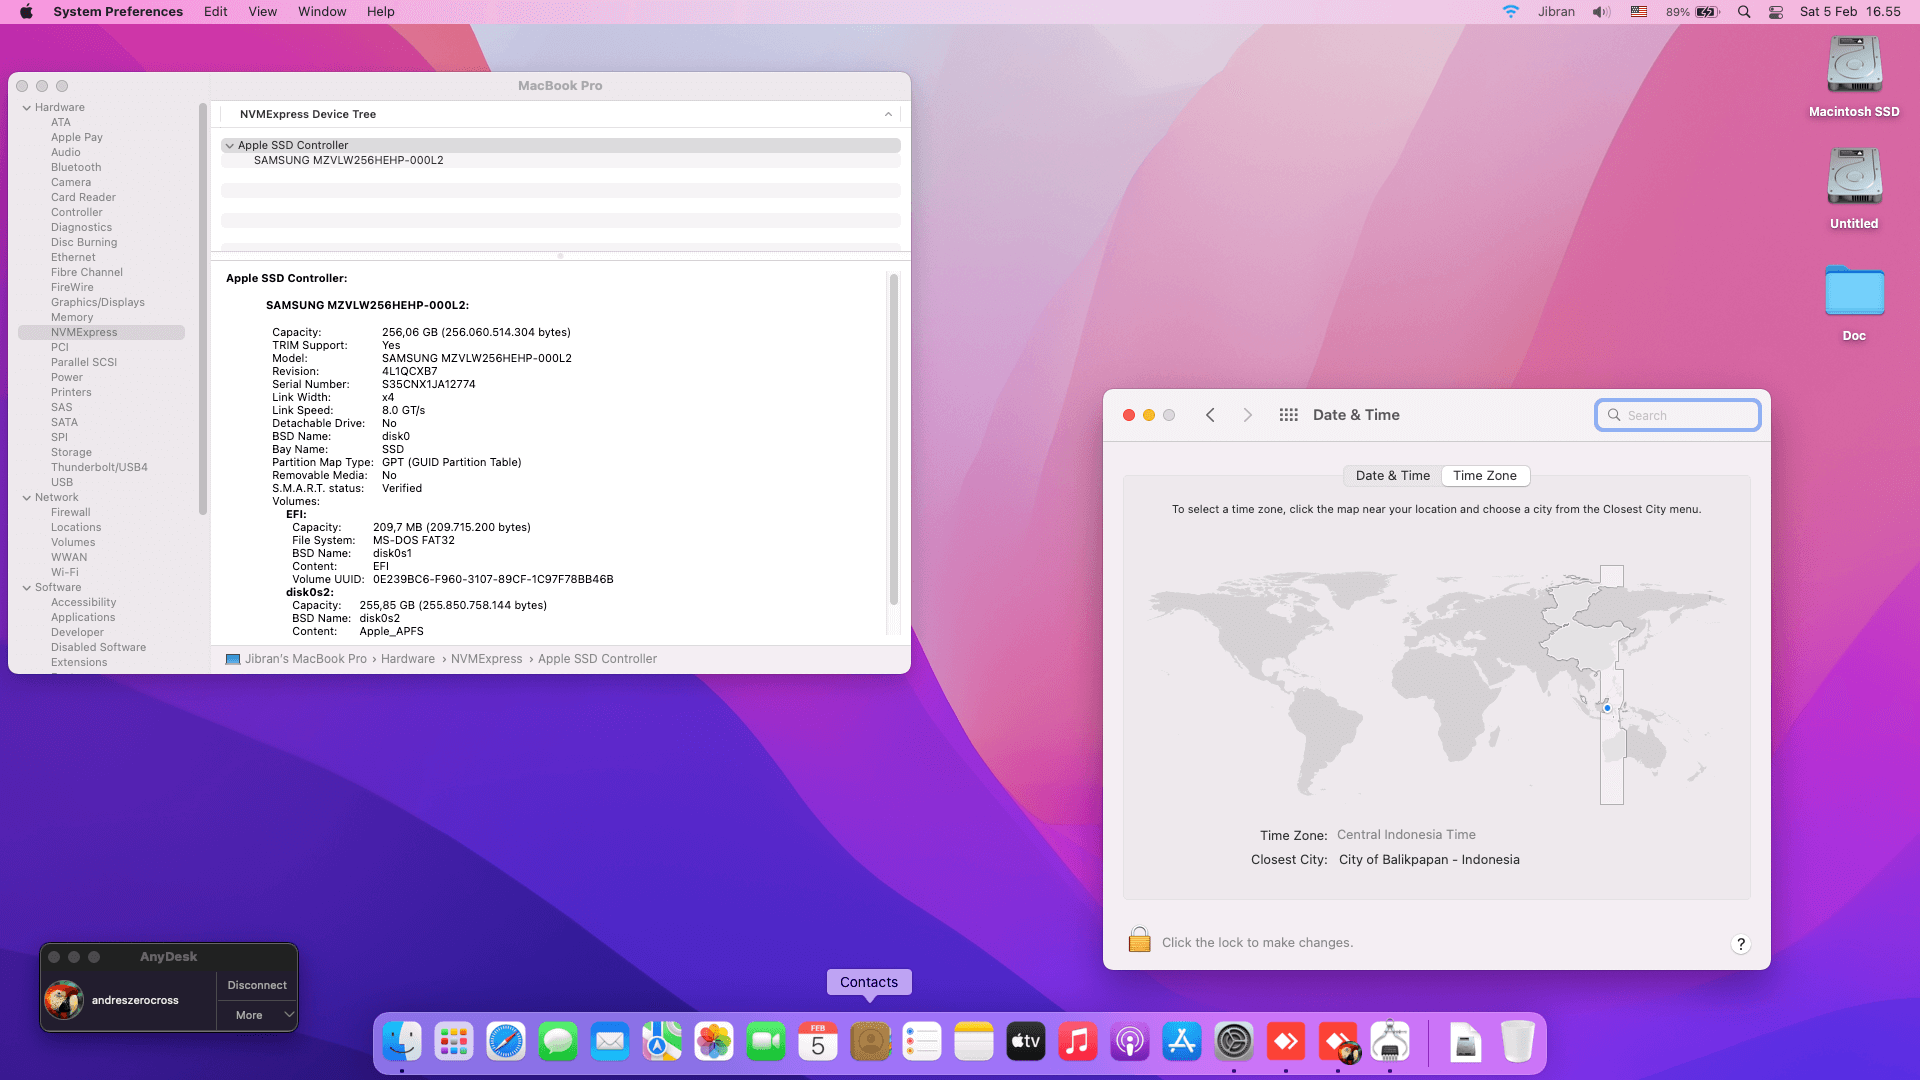Open the Window menu
The image size is (1920, 1080).
(x=322, y=12)
